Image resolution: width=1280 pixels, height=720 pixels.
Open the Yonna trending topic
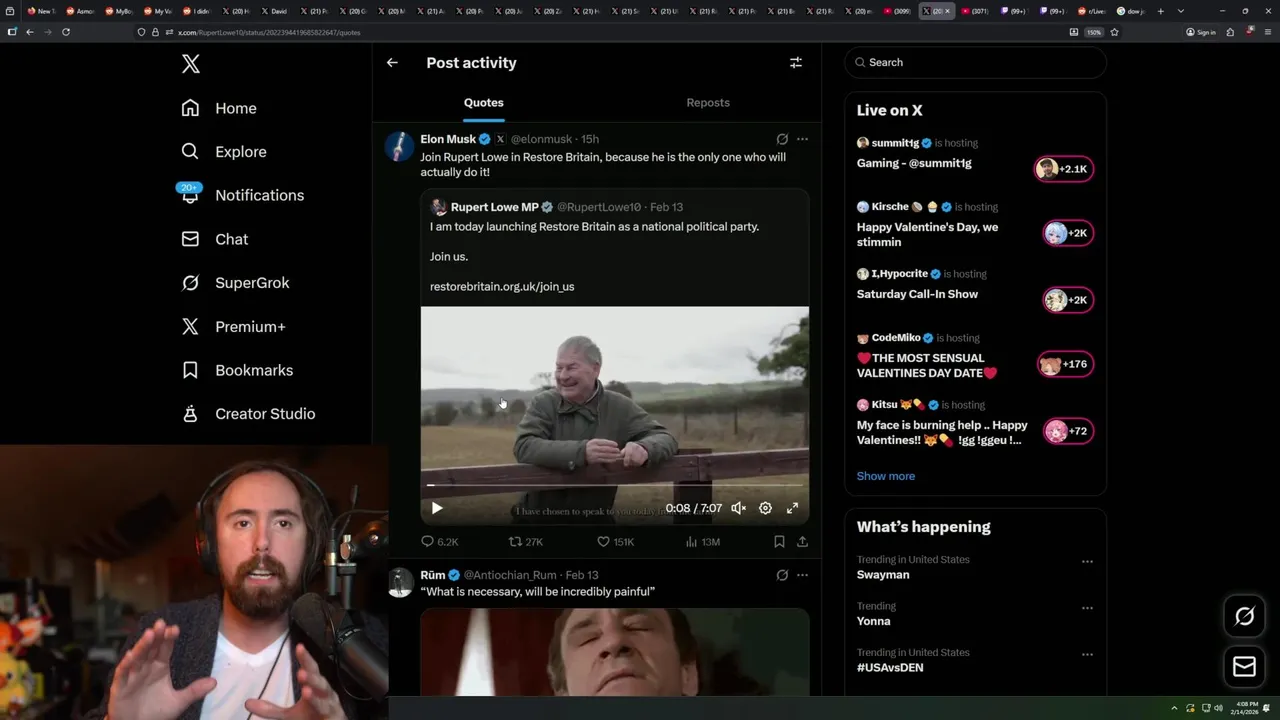(873, 621)
